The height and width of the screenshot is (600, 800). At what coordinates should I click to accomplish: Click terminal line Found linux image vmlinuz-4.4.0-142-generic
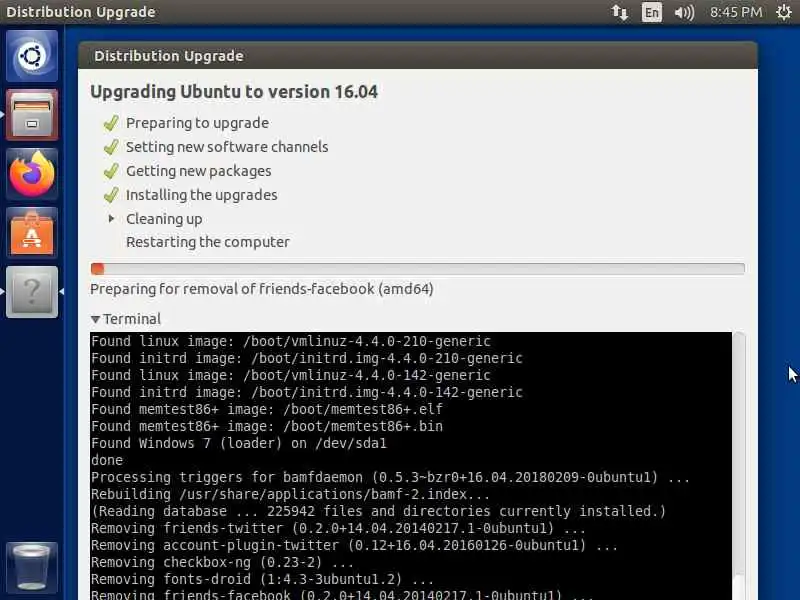coord(291,375)
